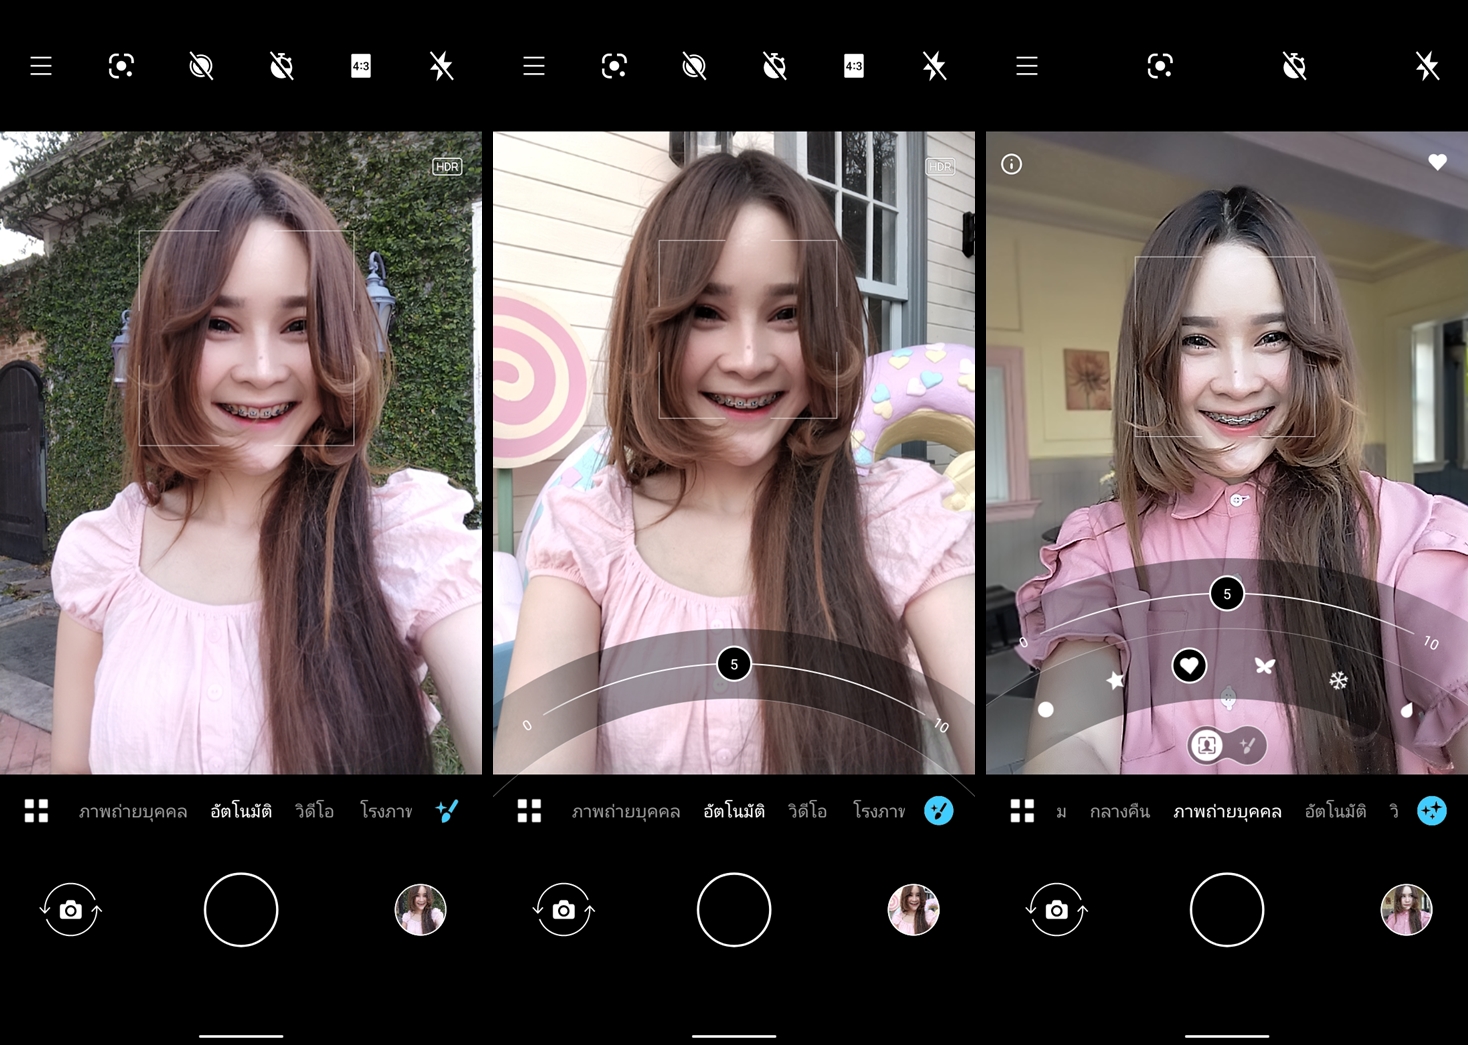The width and height of the screenshot is (1468, 1045).
Task: Switch the pill toggle to the beautify brush
Action: 1247,745
